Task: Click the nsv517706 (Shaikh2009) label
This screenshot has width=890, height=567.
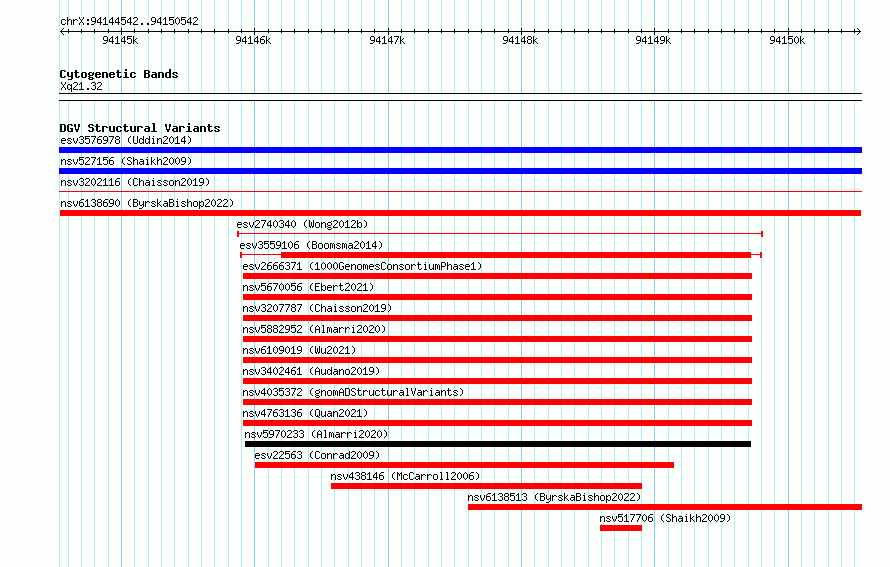Action: point(665,518)
